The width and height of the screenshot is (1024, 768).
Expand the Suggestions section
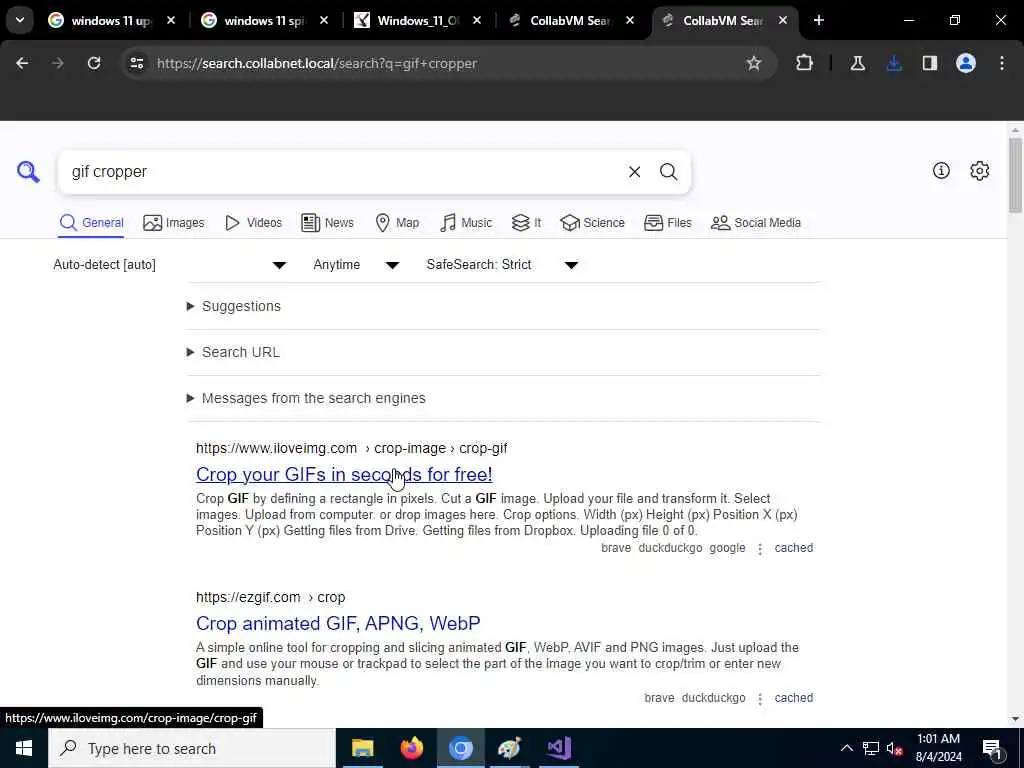[234, 306]
